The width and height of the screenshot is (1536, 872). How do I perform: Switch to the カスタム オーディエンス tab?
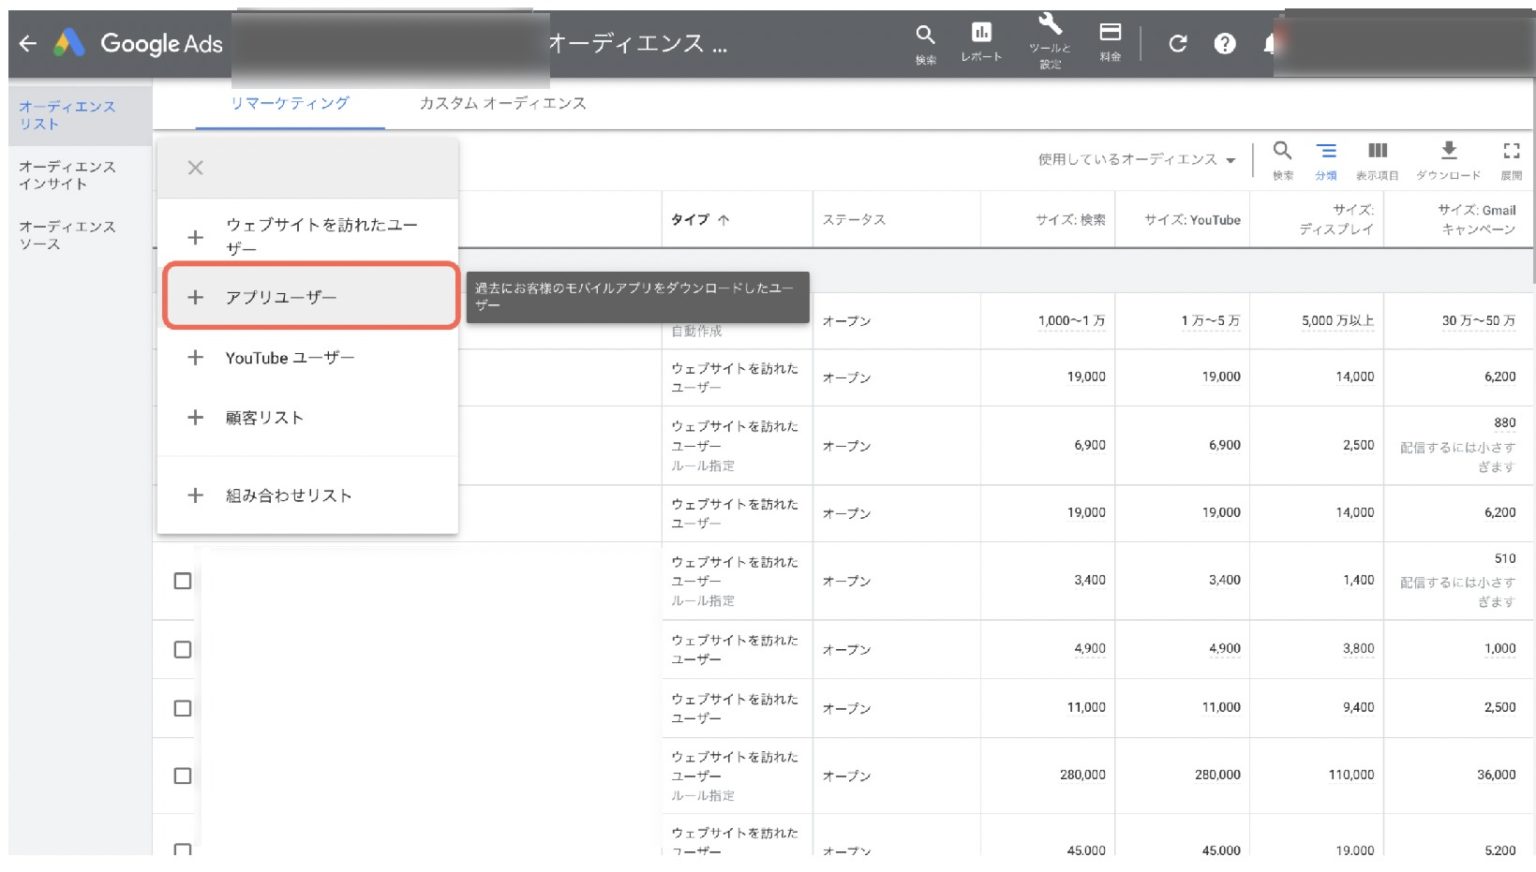click(x=502, y=104)
